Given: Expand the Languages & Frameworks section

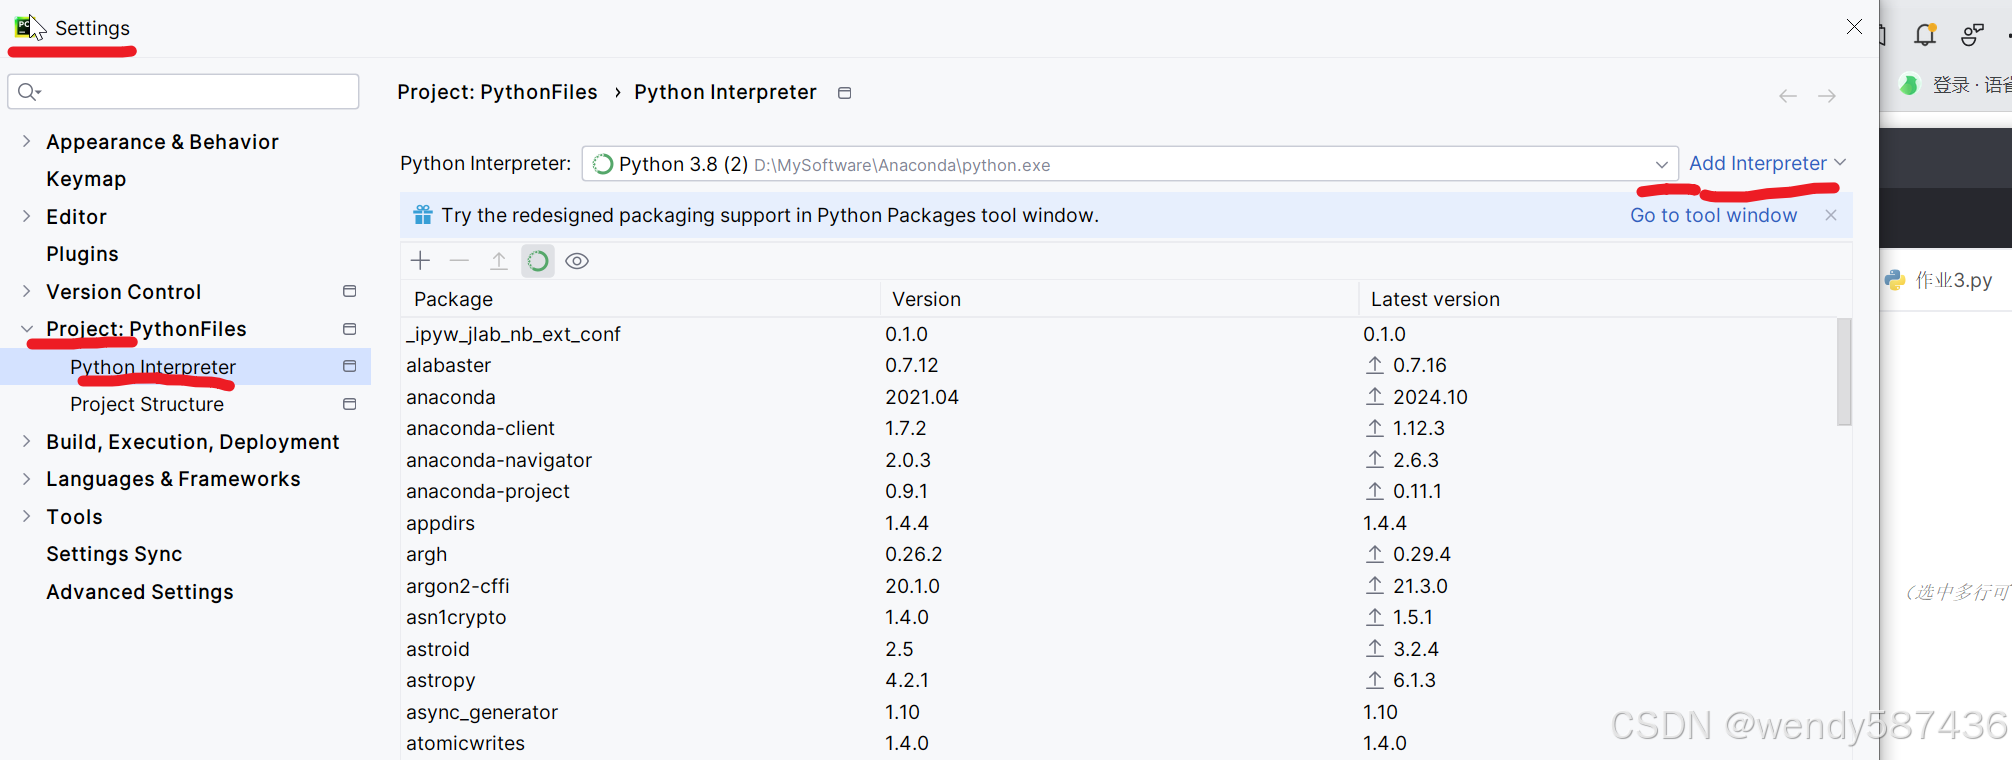Looking at the screenshot, I should tap(26, 479).
